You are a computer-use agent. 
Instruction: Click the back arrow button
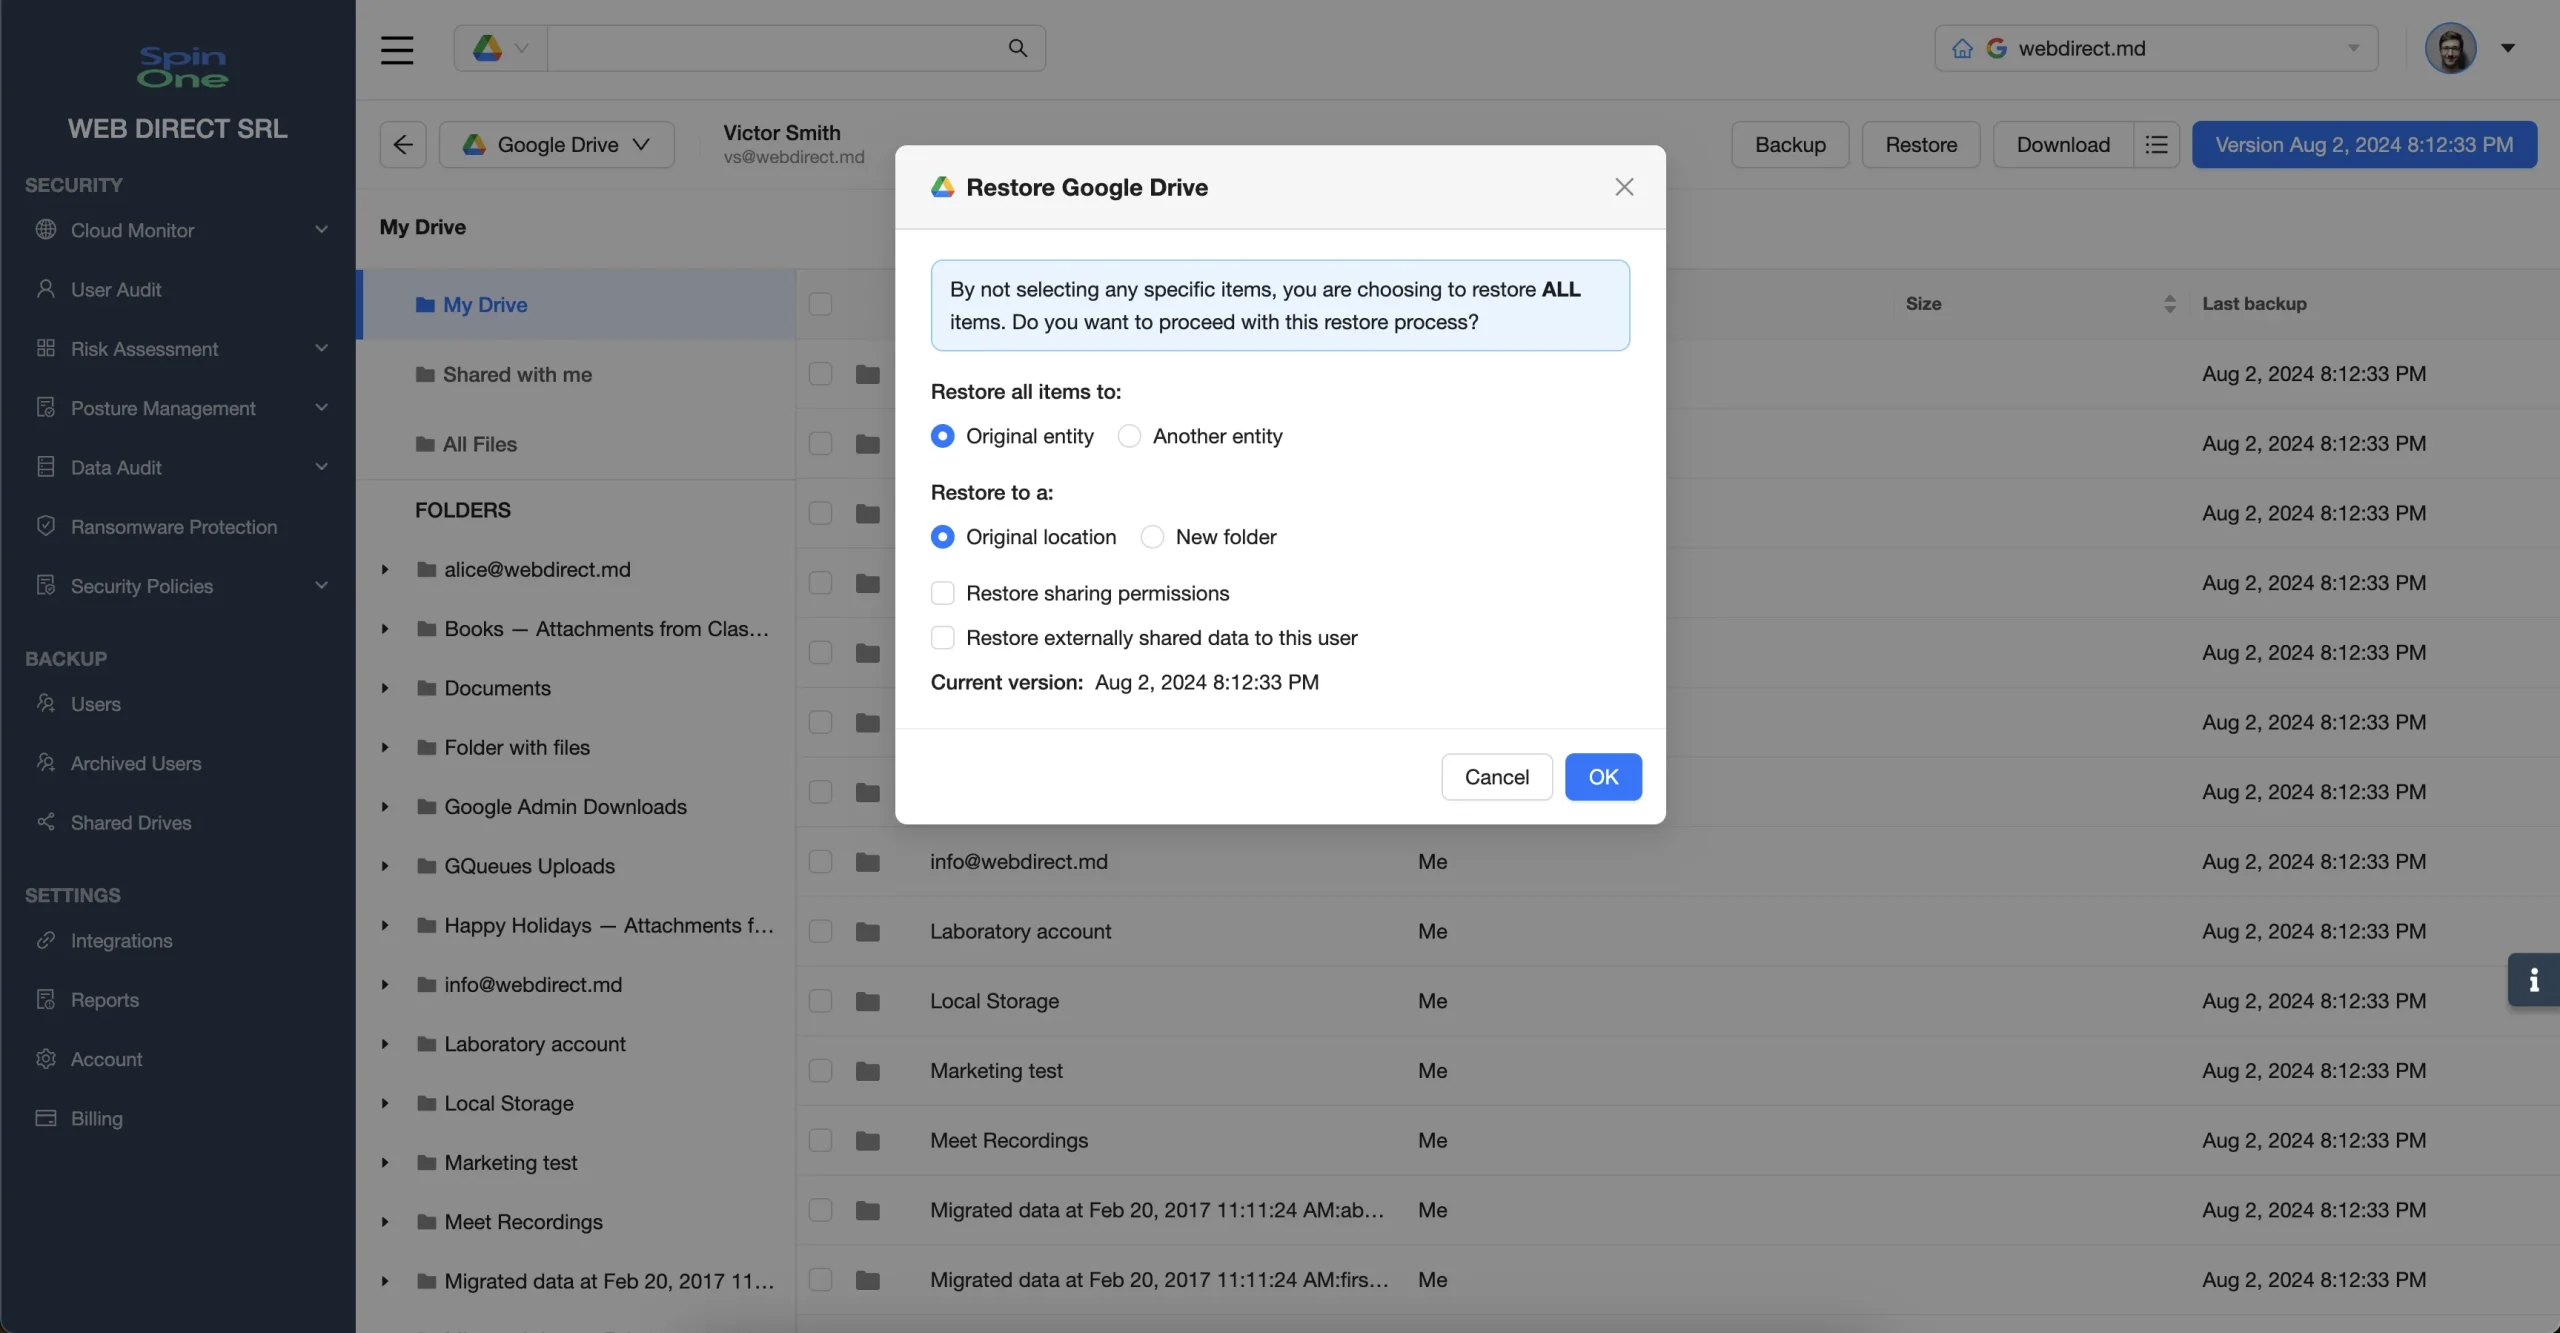point(403,144)
